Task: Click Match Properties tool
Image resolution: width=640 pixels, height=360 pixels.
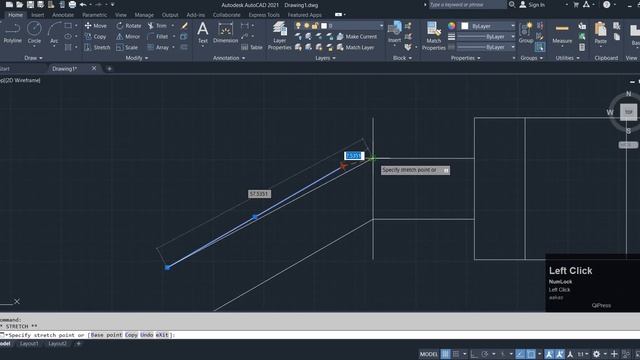Action: tap(433, 36)
